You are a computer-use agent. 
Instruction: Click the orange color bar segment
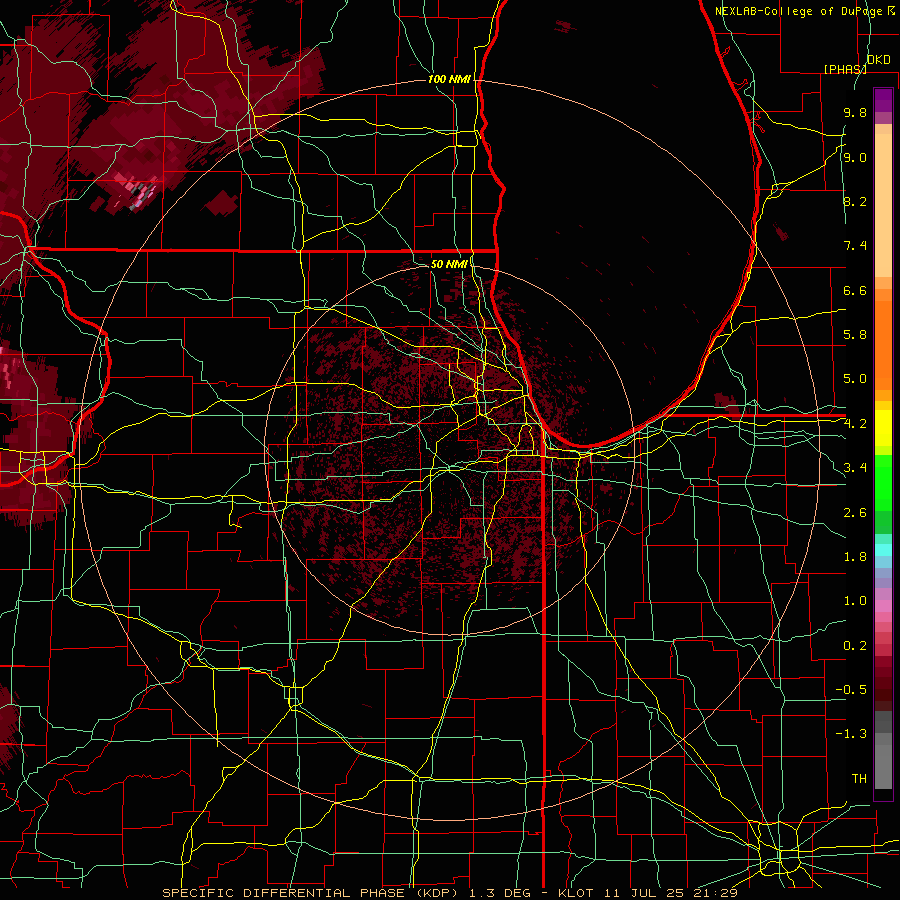(x=883, y=345)
